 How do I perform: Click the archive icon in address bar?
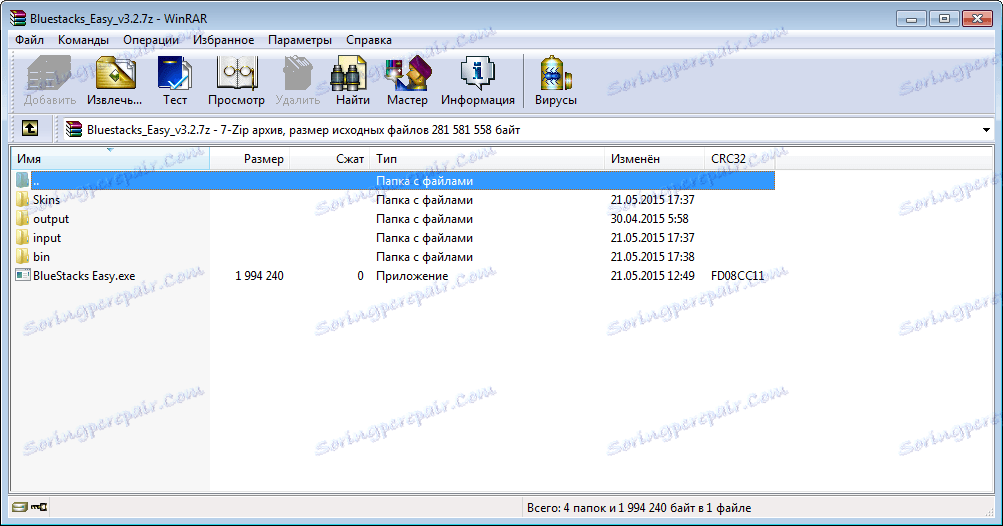coord(74,129)
